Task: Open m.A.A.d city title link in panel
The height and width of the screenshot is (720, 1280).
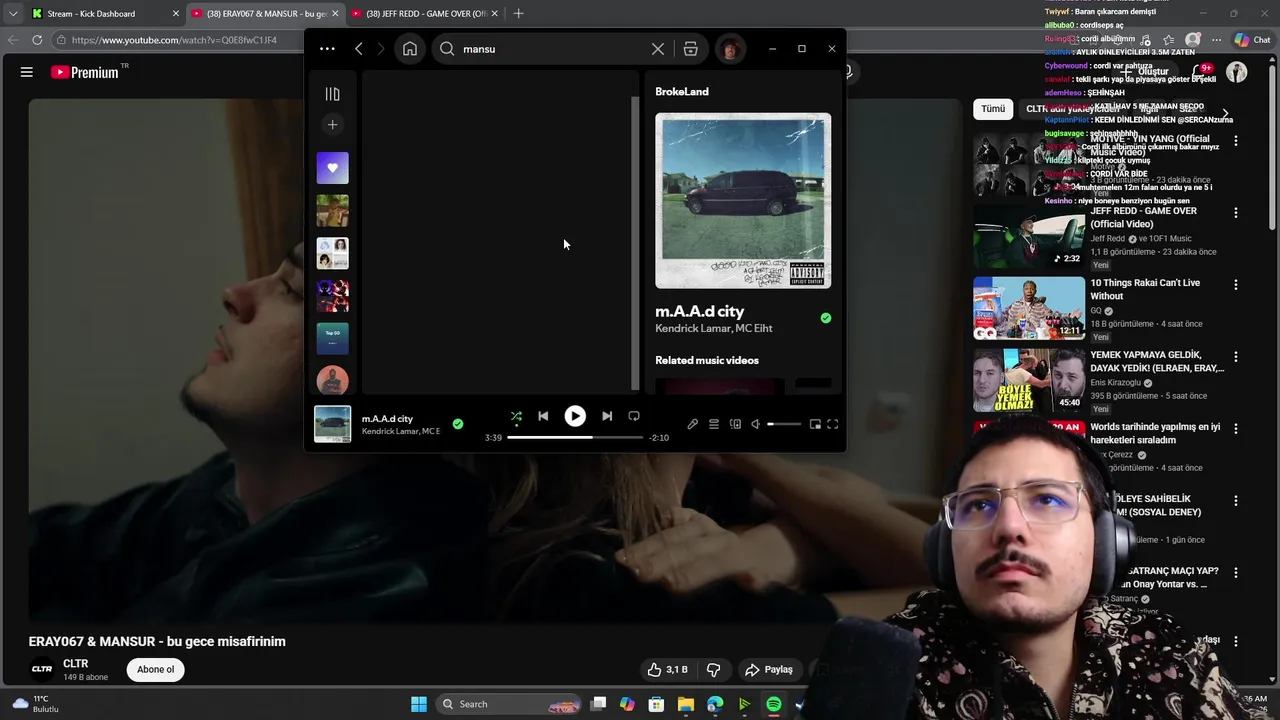Action: tap(700, 311)
